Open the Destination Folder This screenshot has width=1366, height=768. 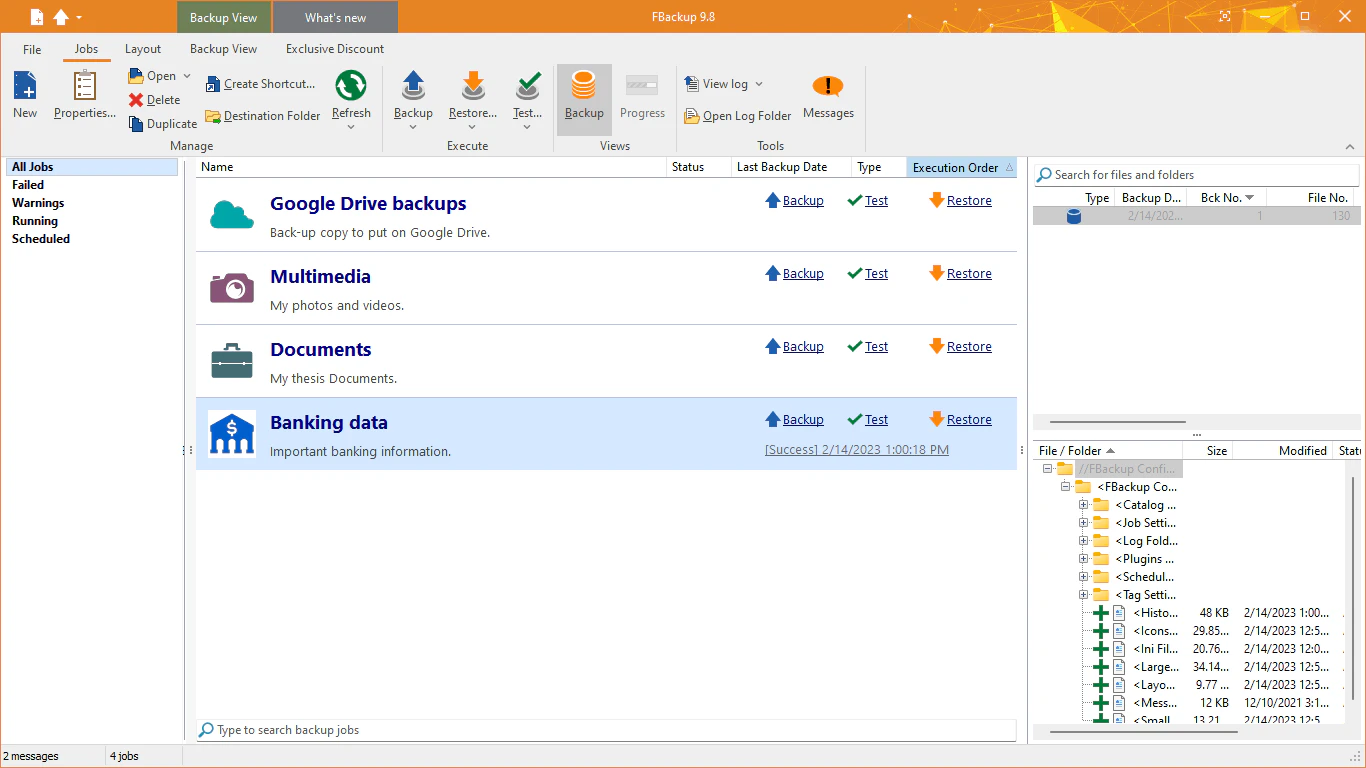(x=262, y=116)
